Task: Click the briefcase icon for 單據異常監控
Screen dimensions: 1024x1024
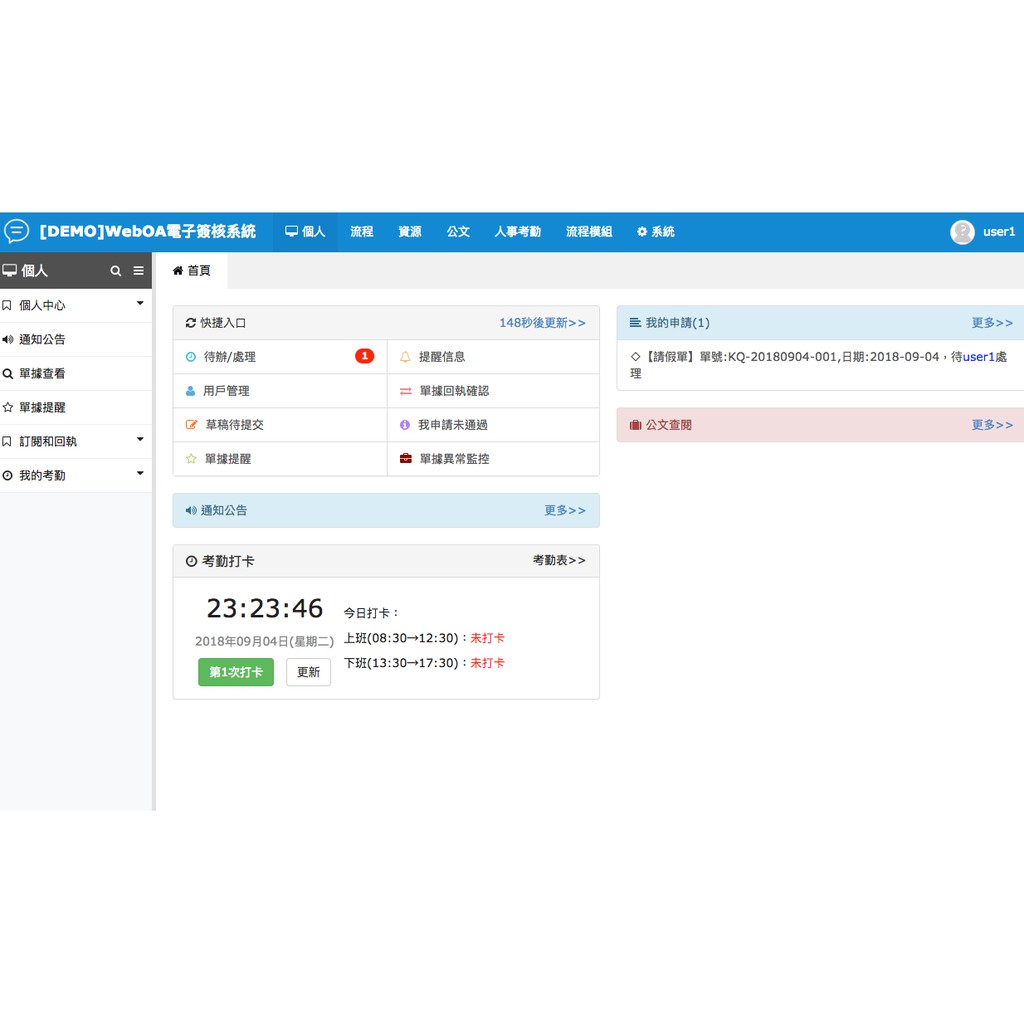Action: [406, 458]
